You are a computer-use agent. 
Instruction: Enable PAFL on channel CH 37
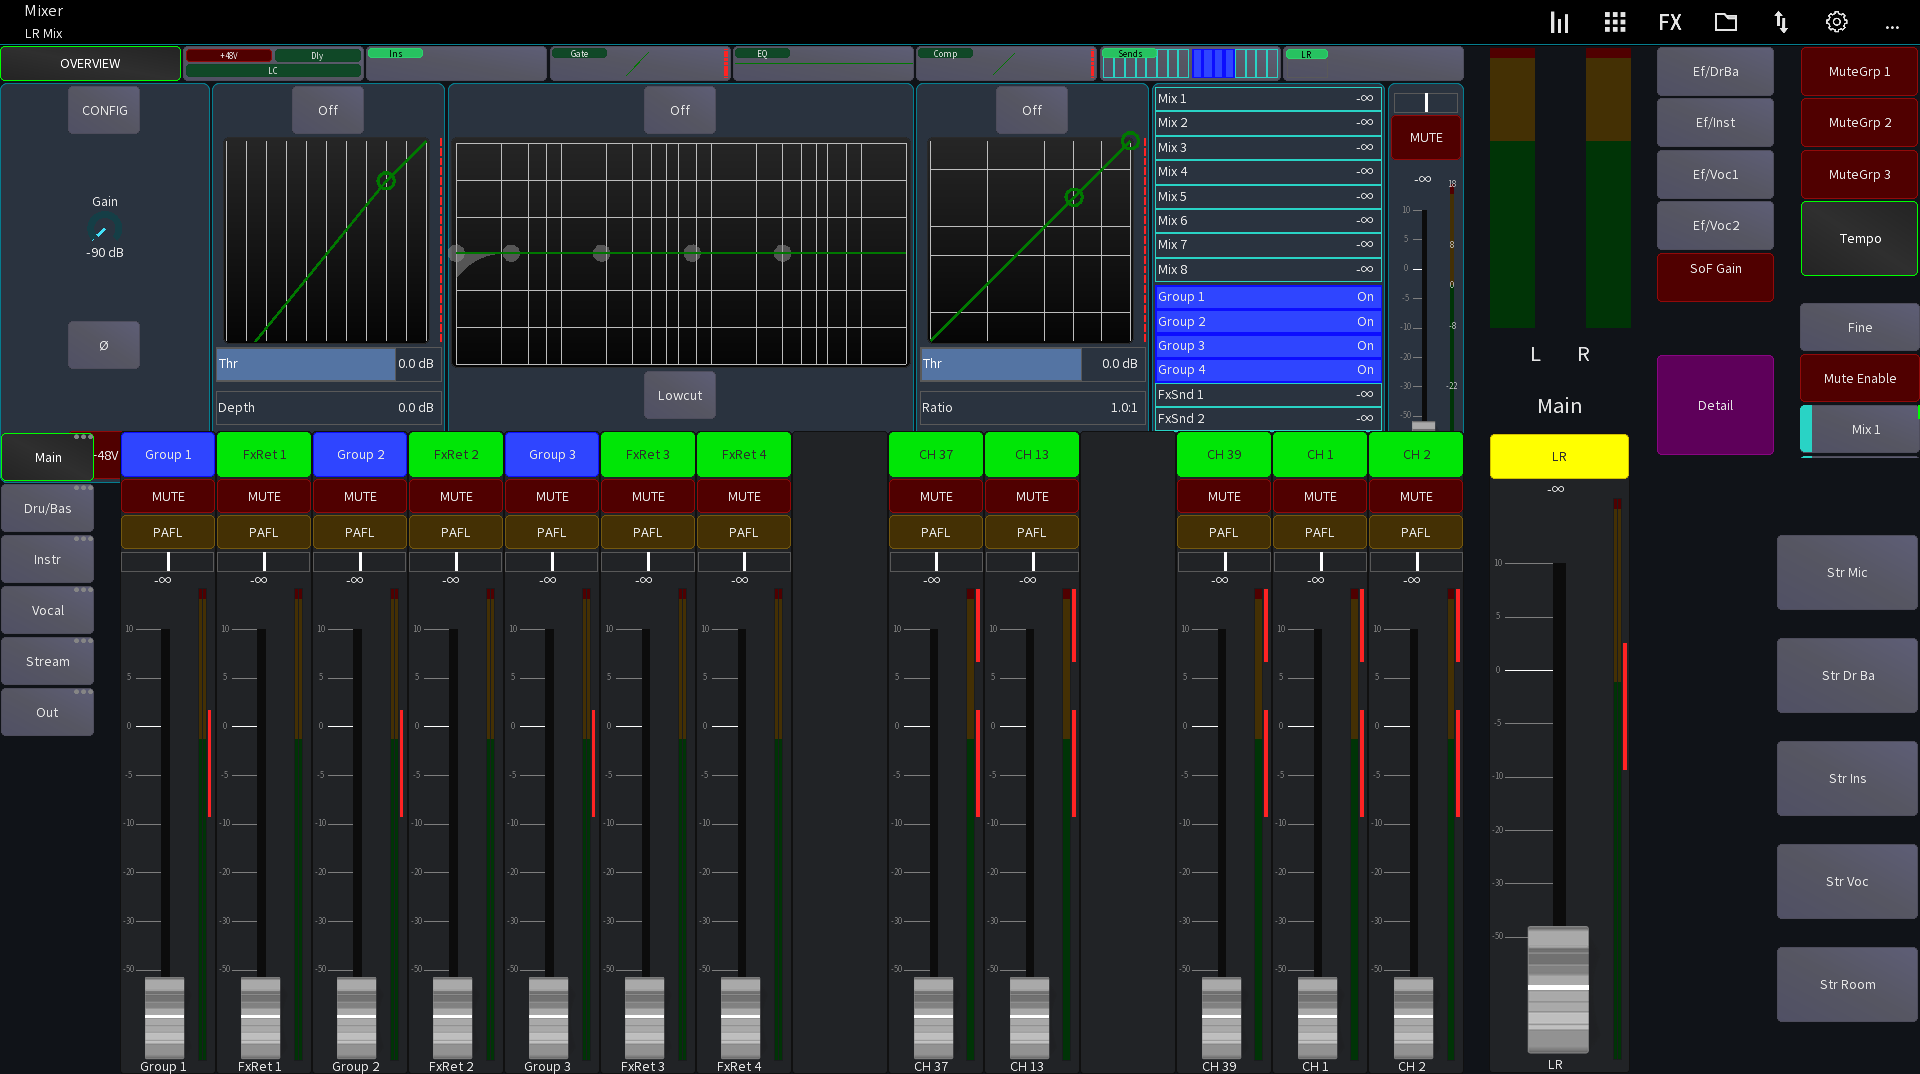click(935, 532)
